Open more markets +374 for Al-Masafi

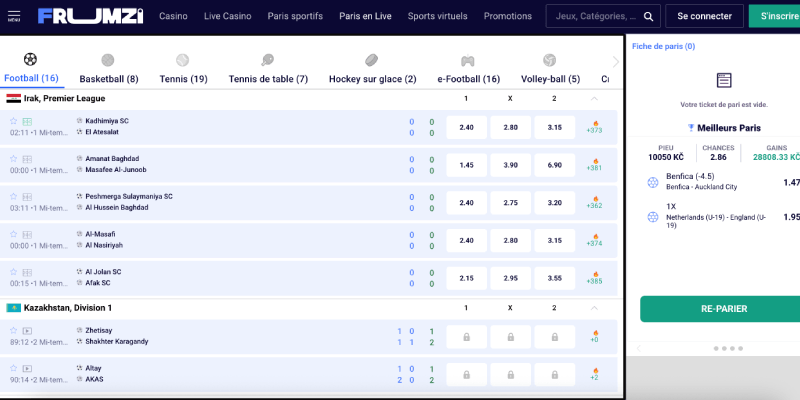594,240
